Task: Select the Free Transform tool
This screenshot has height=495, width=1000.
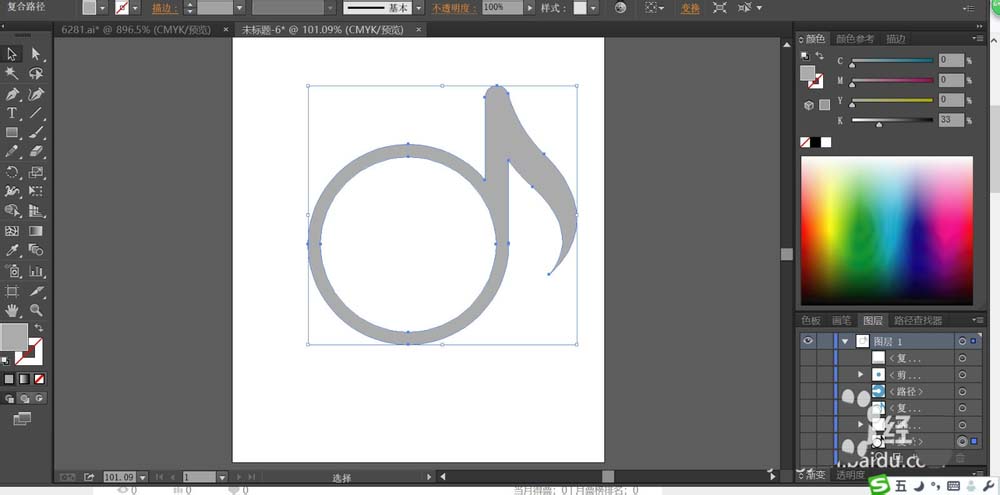Action: [x=36, y=191]
